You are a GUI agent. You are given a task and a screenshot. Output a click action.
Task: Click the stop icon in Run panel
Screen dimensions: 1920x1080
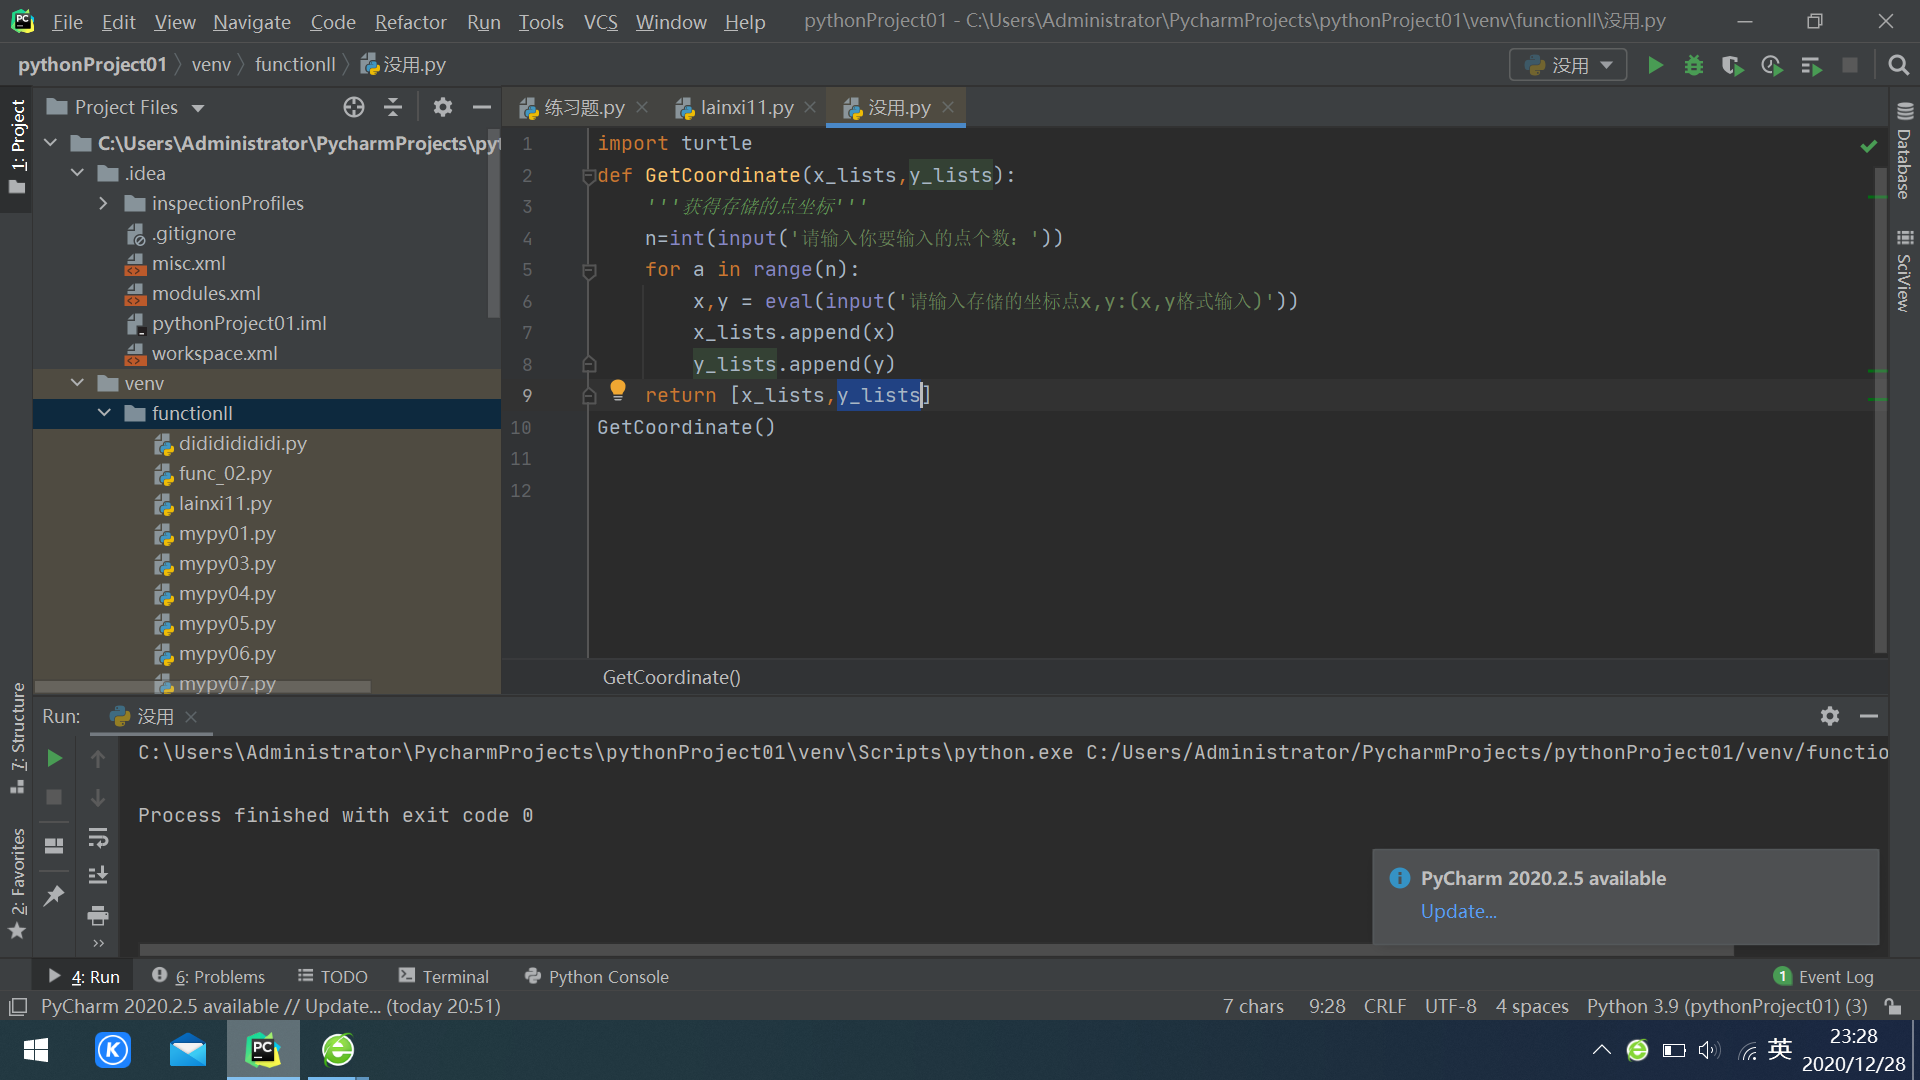[x=55, y=797]
